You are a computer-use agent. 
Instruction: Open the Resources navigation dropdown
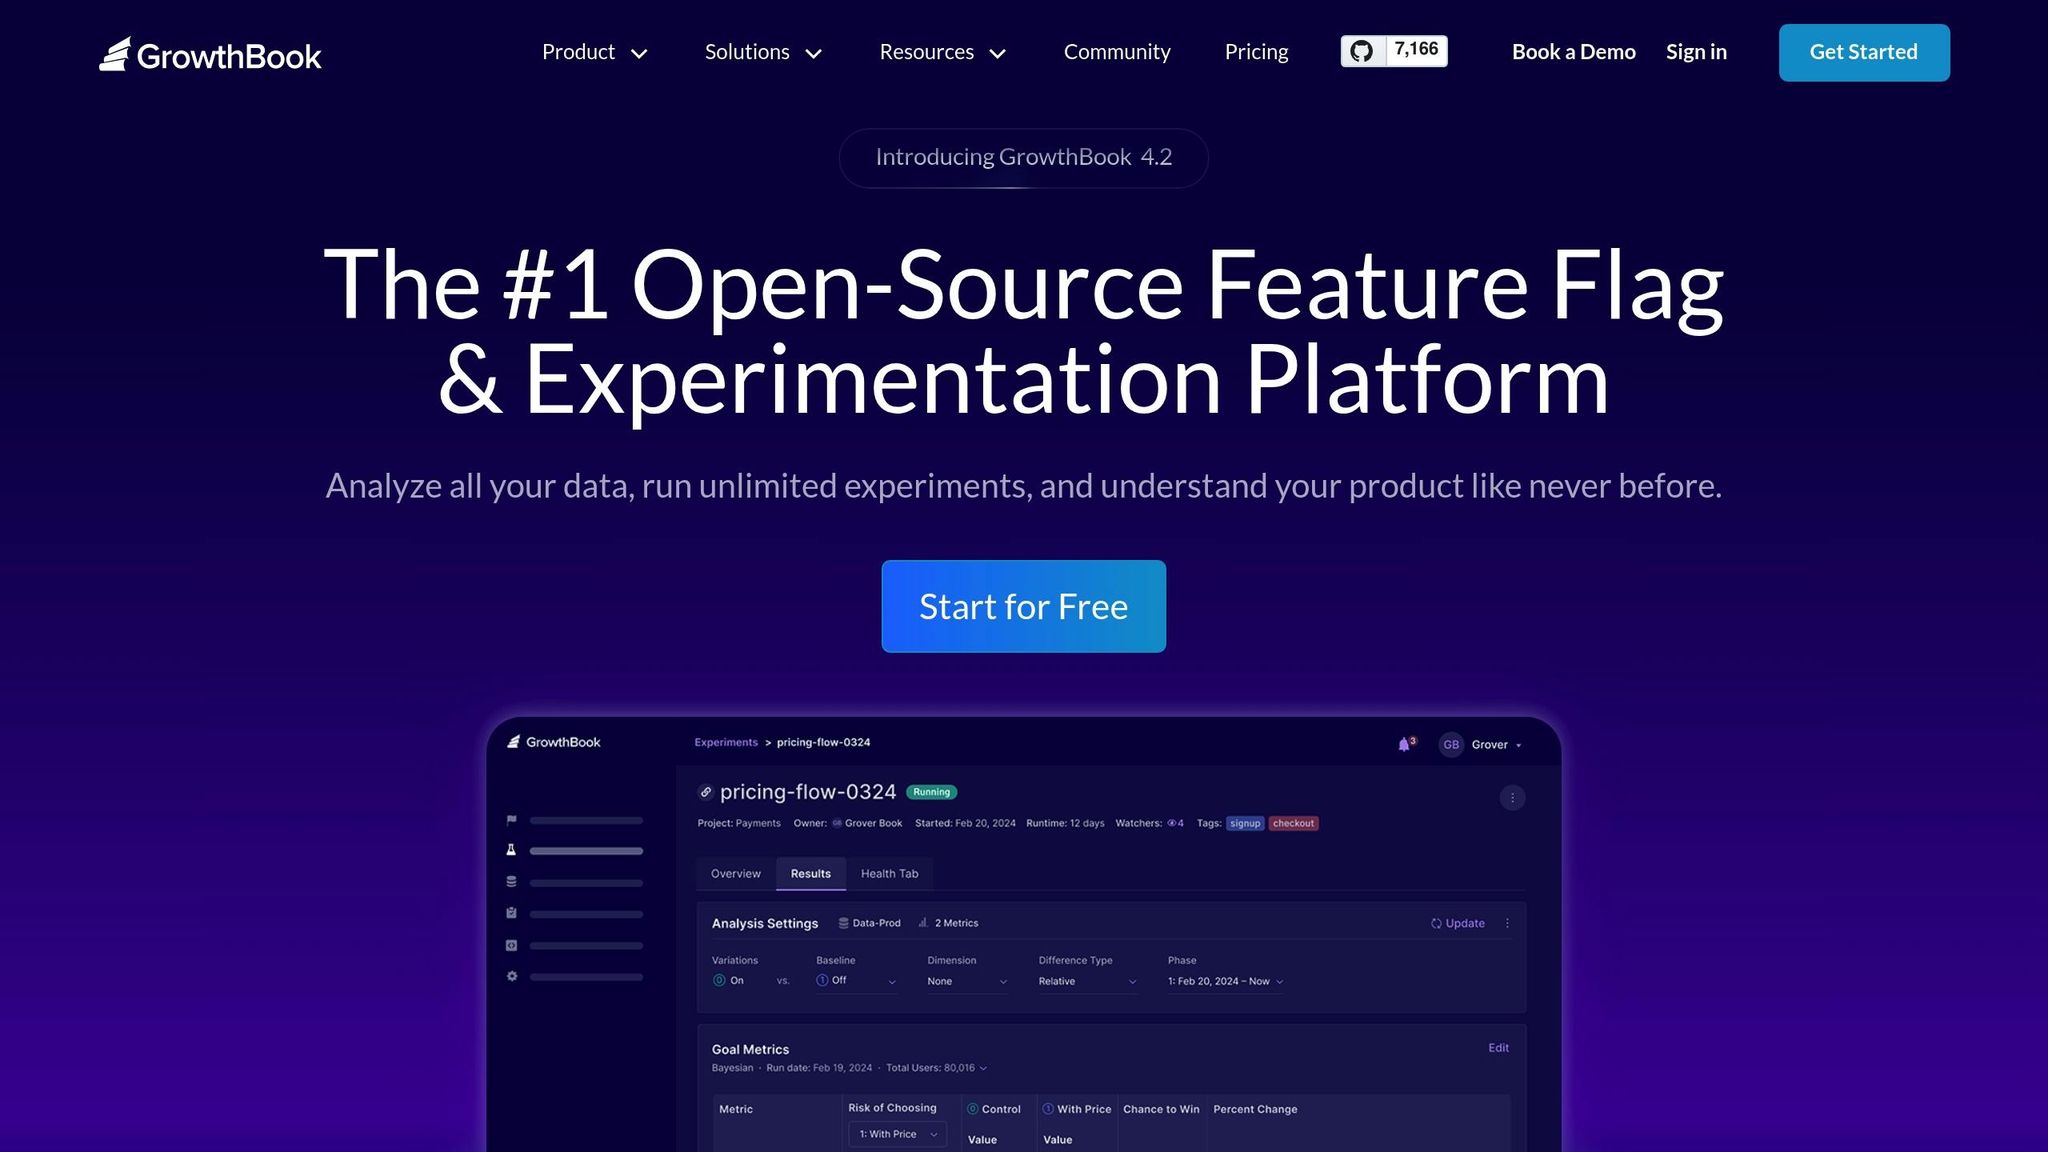pyautogui.click(x=941, y=52)
